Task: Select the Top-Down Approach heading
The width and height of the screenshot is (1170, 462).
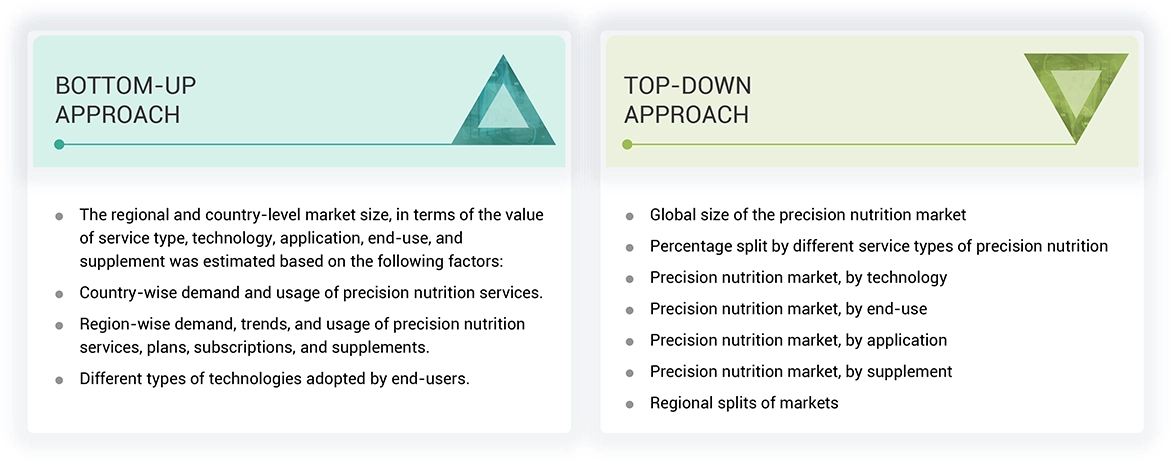Action: click(x=687, y=99)
